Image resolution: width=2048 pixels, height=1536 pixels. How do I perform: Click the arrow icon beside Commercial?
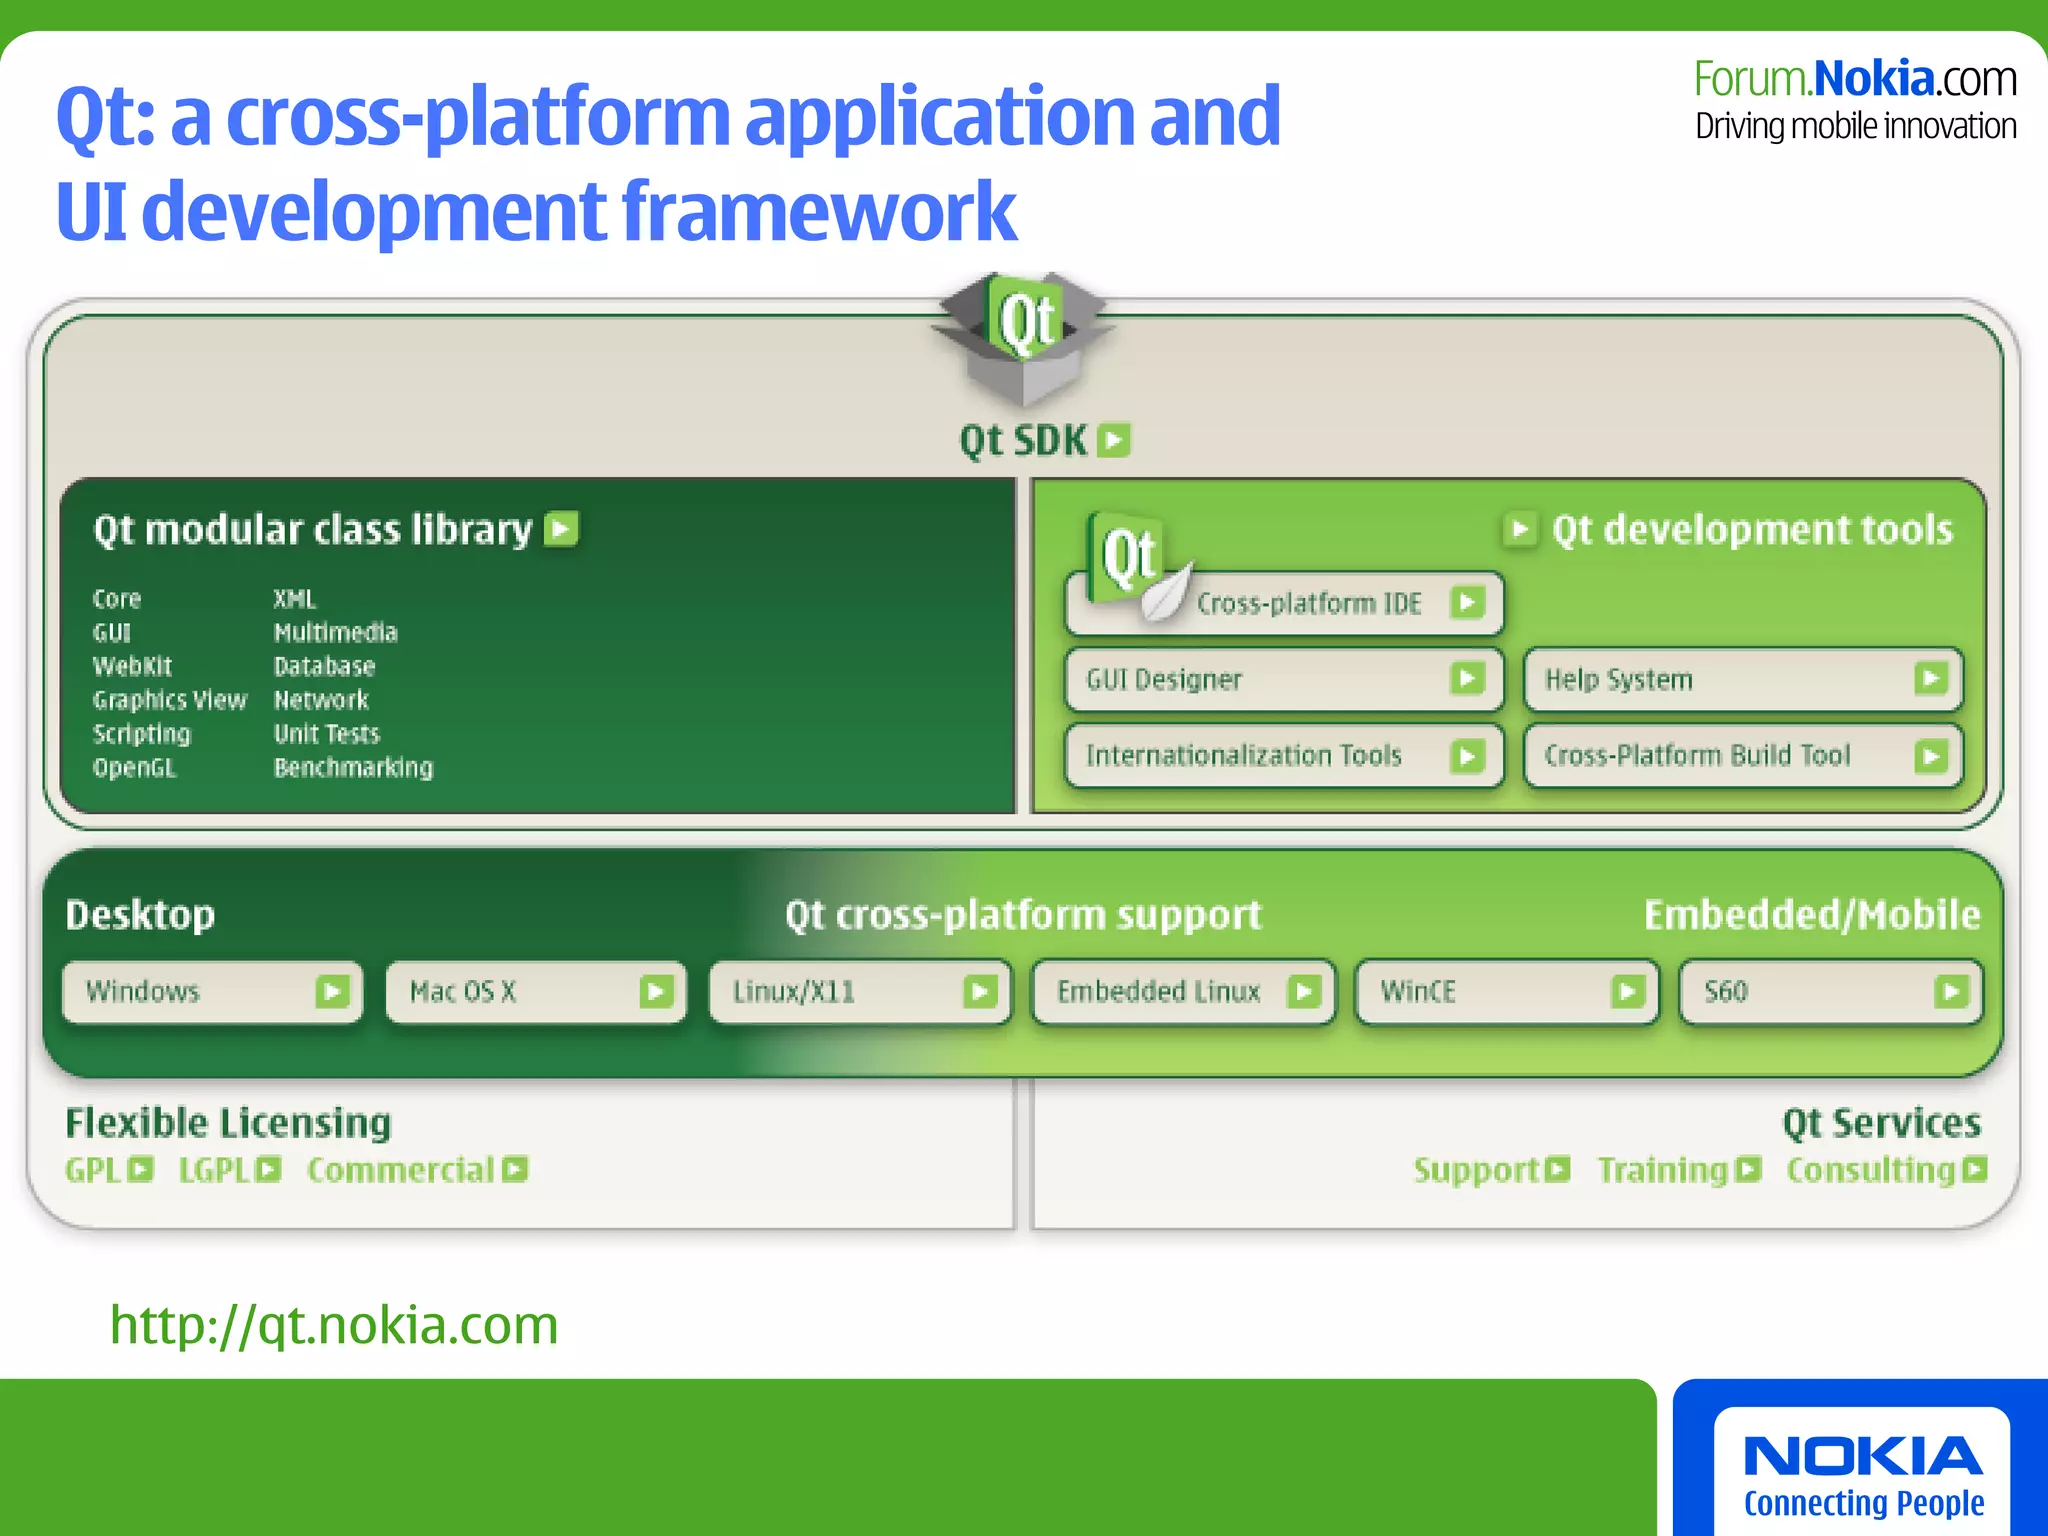pyautogui.click(x=515, y=1169)
